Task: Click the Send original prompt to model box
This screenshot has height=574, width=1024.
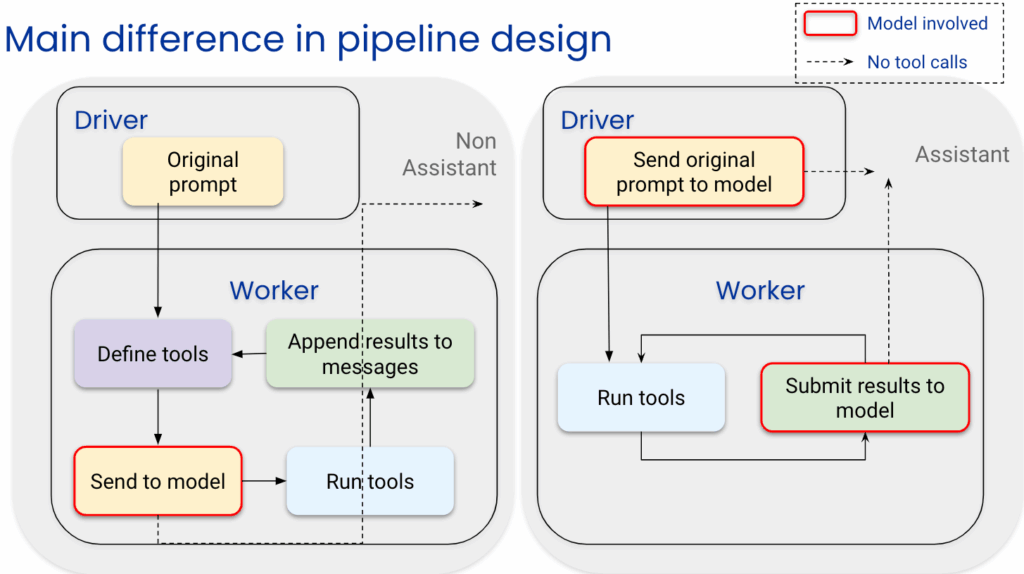Action: [694, 172]
